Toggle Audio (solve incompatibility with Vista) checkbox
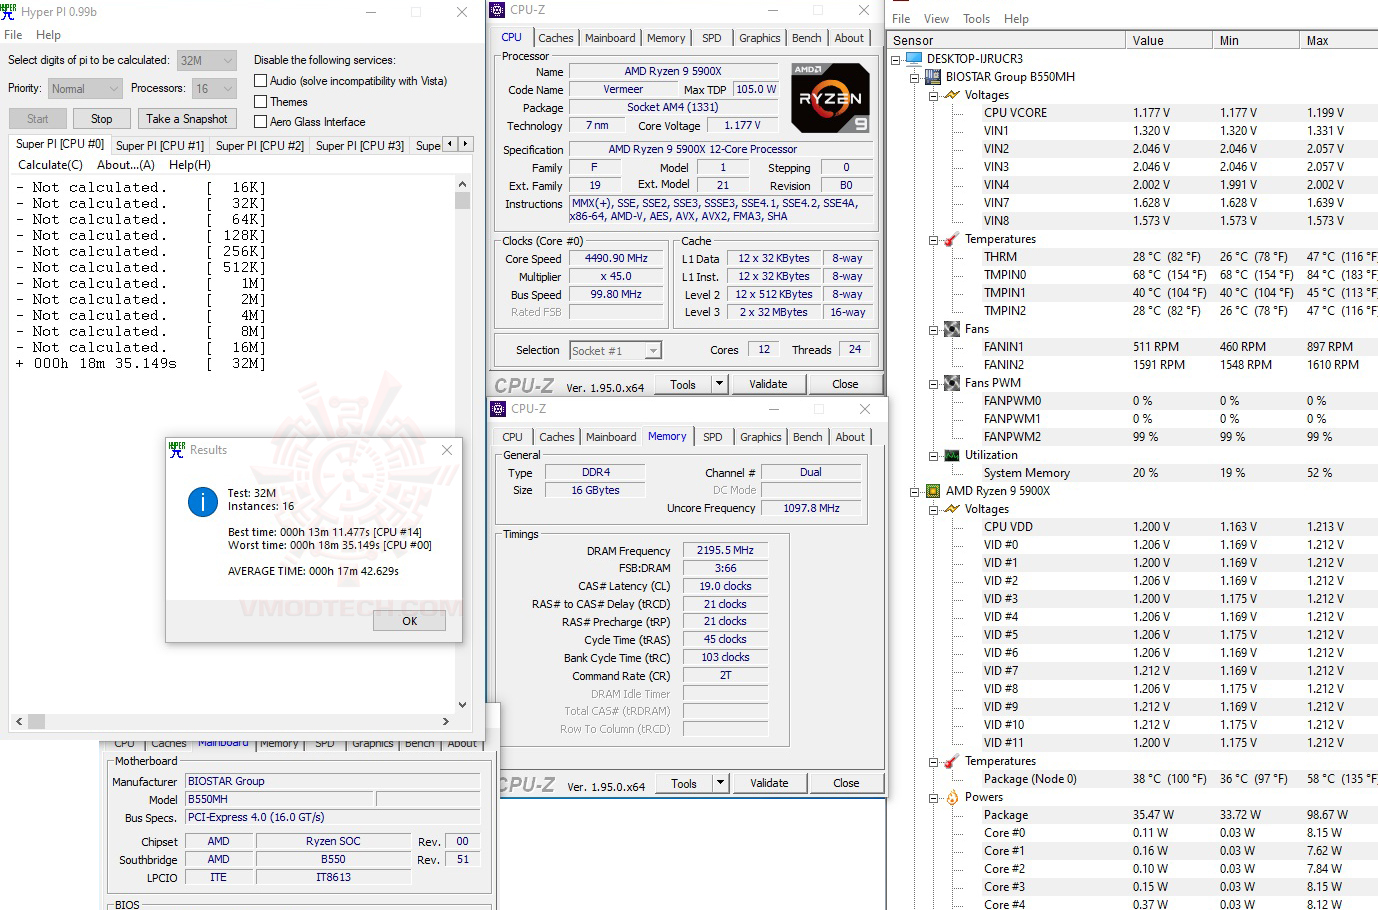This screenshot has width=1378, height=910. pyautogui.click(x=261, y=81)
